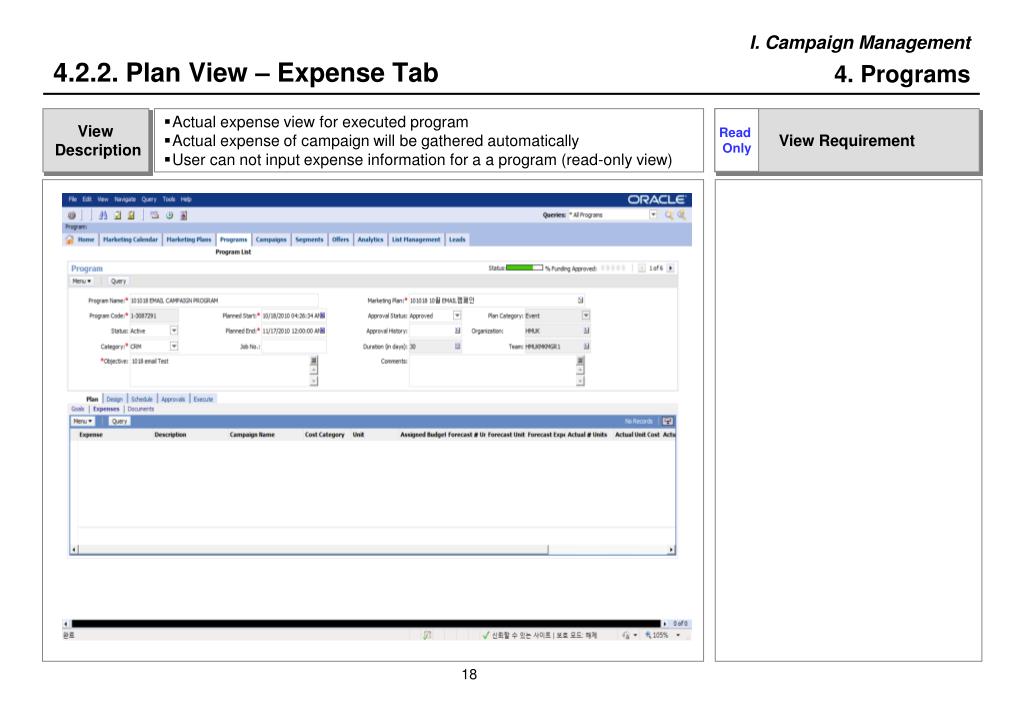This screenshot has width=1023, height=708.
Task: Open the Help menu
Action: click(x=186, y=200)
